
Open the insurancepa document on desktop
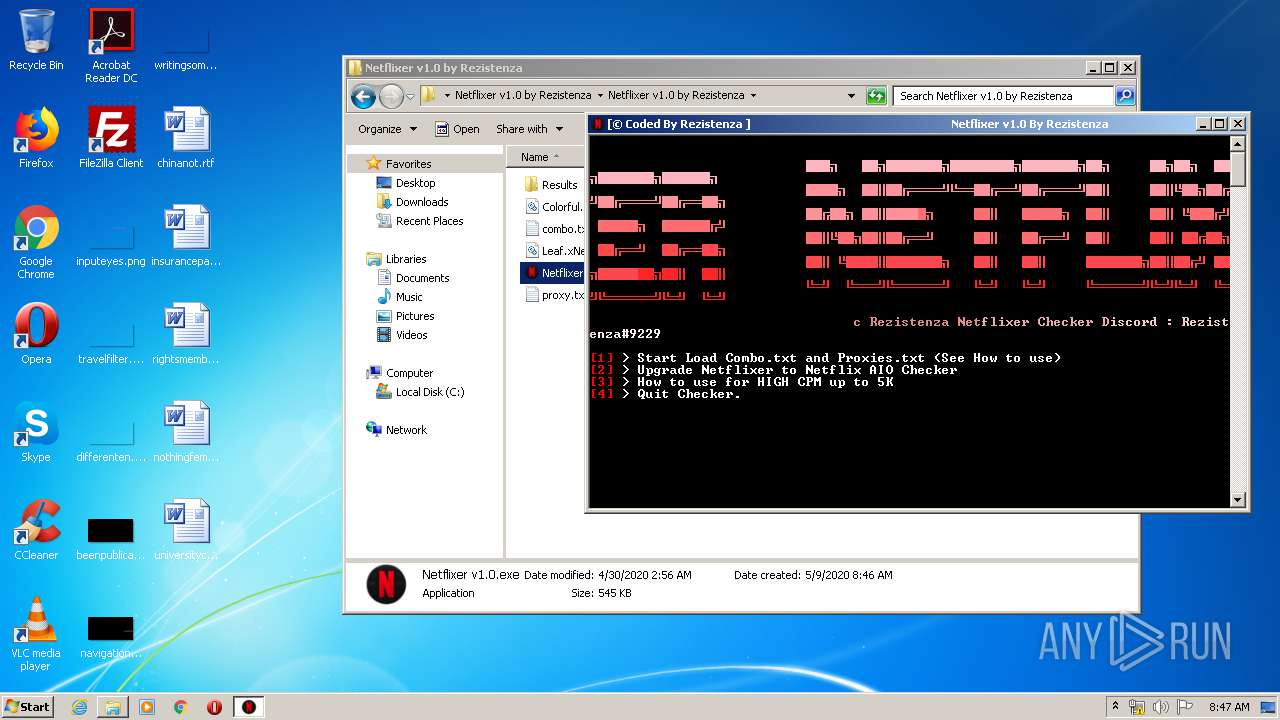(186, 236)
